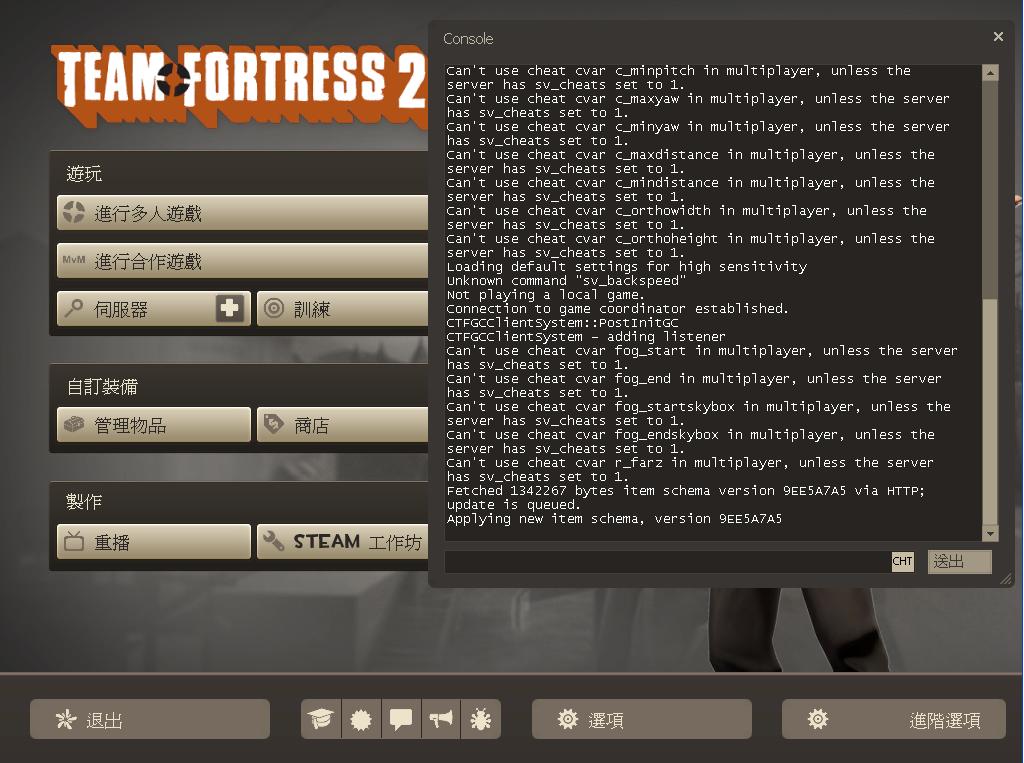Click console scrollbar down arrow
Image resolution: width=1024 pixels, height=763 pixels.
990,534
